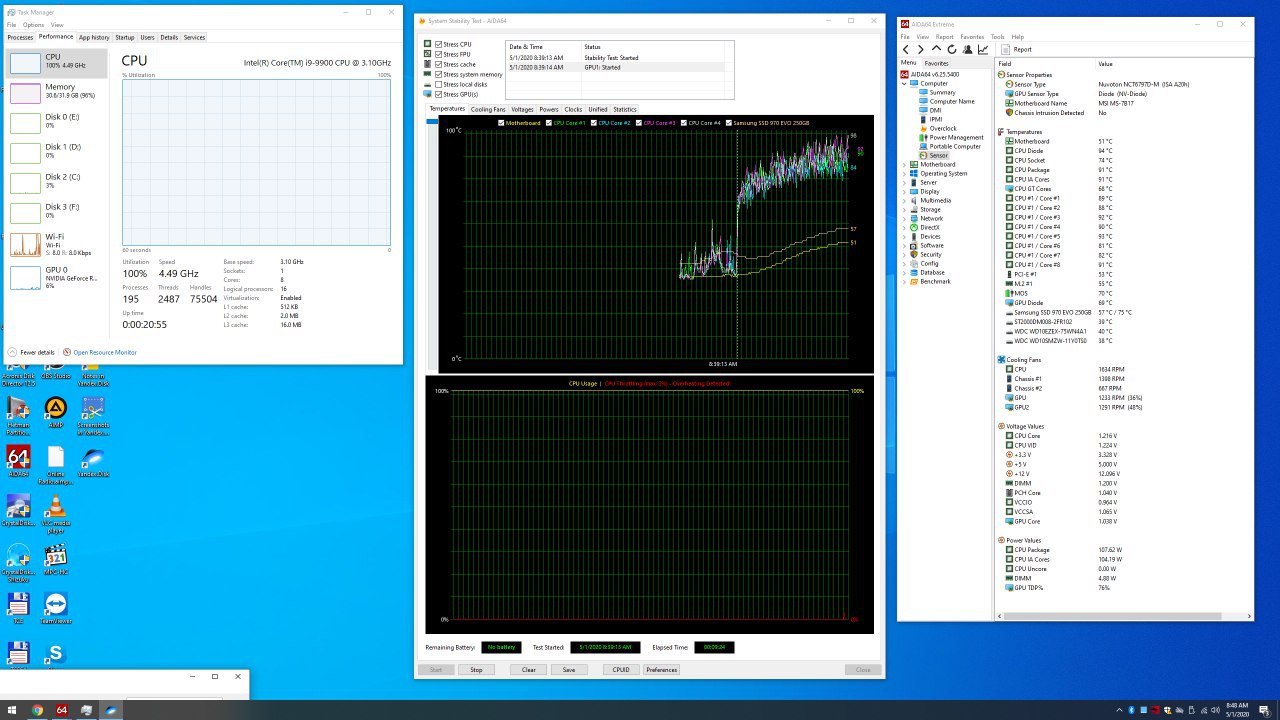Open the graph icon in AIDA64 toolbar

983,49
